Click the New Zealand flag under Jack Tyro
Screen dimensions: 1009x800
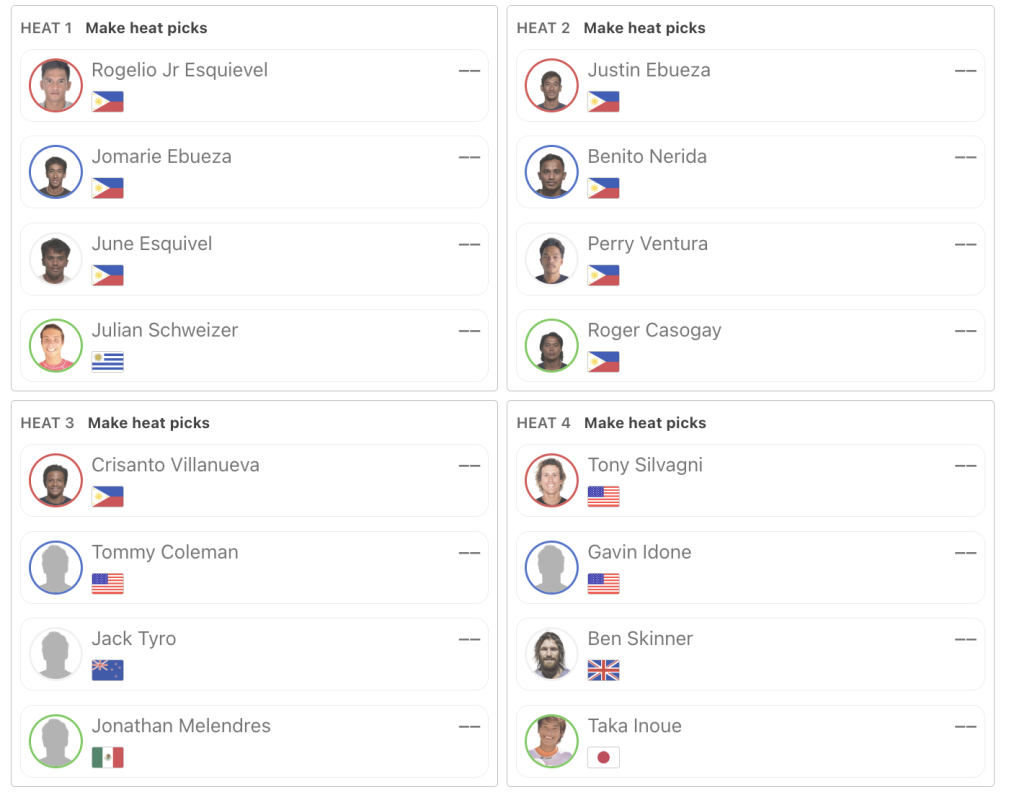pos(108,670)
